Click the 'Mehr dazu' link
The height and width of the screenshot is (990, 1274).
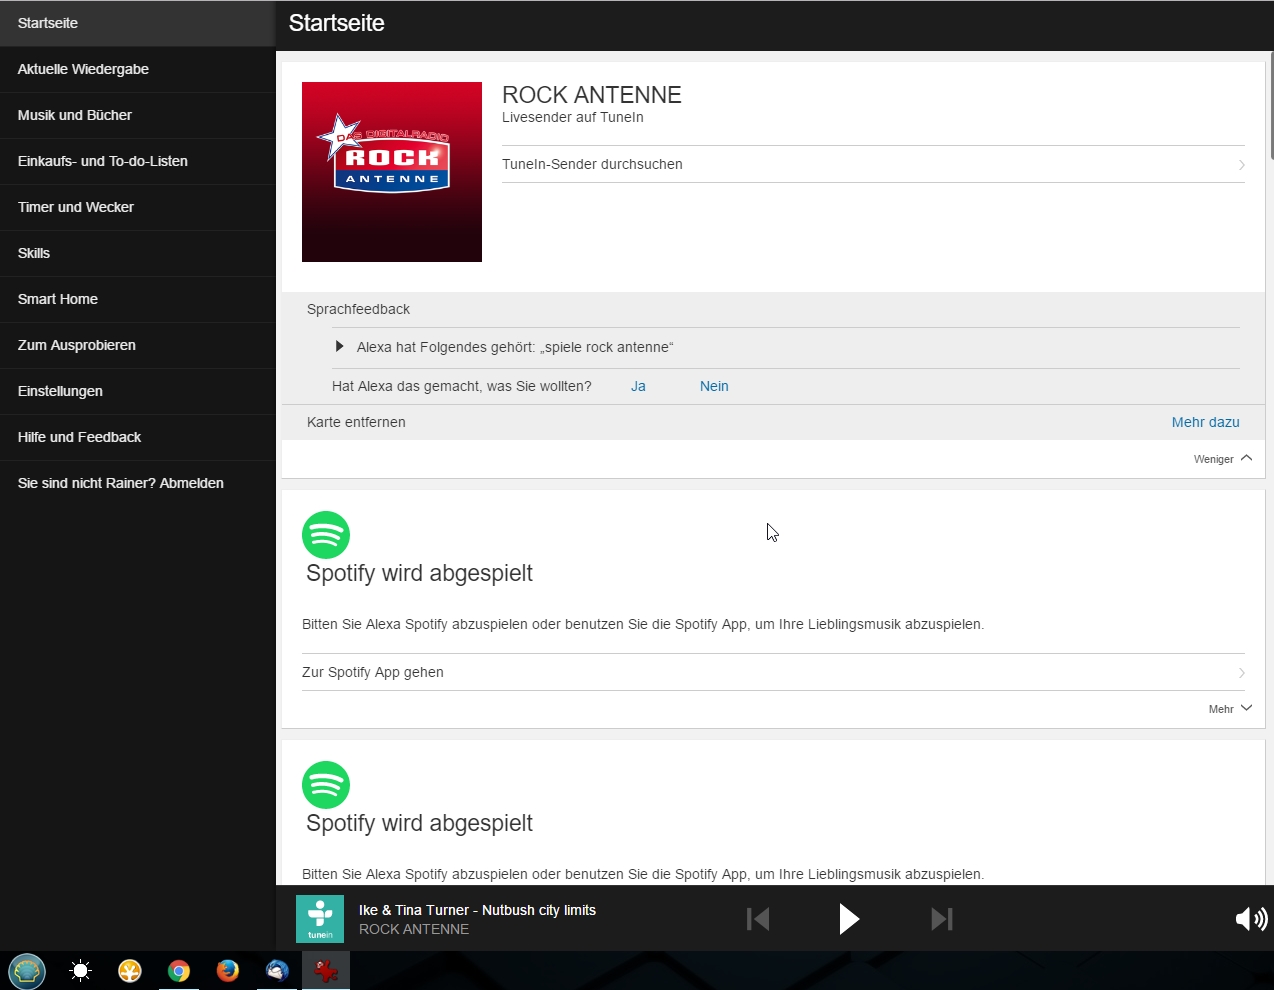tap(1205, 422)
